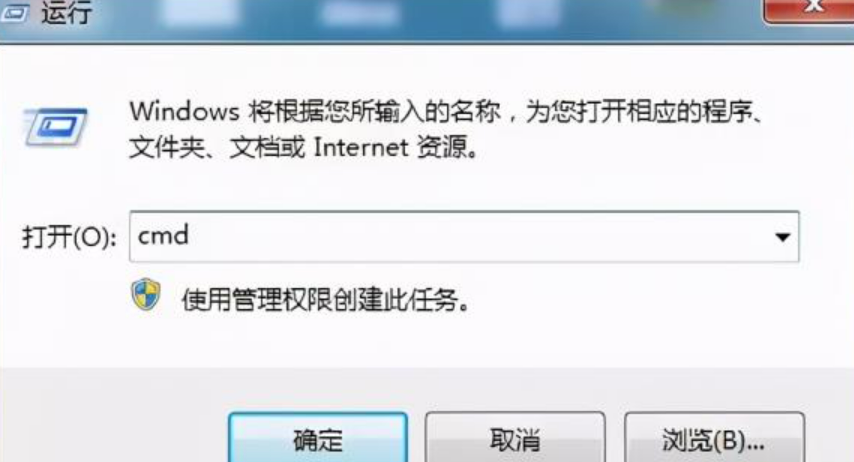The height and width of the screenshot is (462, 854).
Task: Open the file browser with 浏览(B)... button
Action: [714, 438]
